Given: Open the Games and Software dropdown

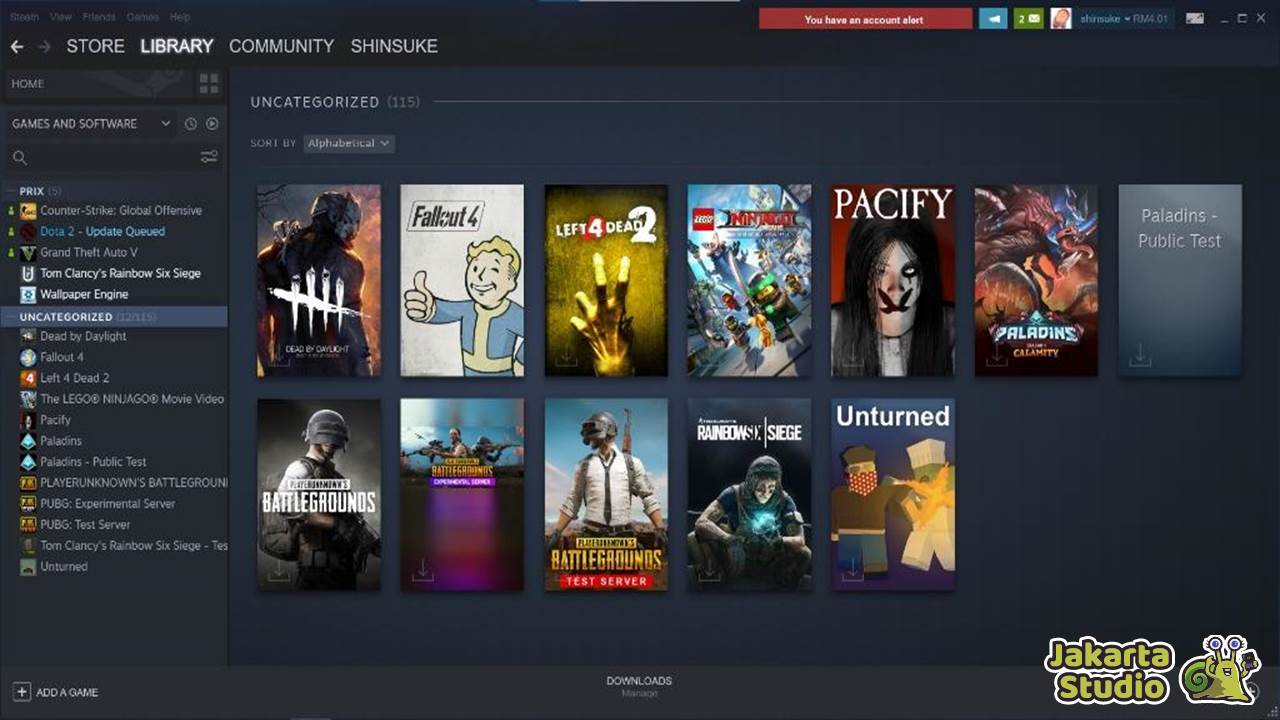Looking at the screenshot, I should (91, 124).
